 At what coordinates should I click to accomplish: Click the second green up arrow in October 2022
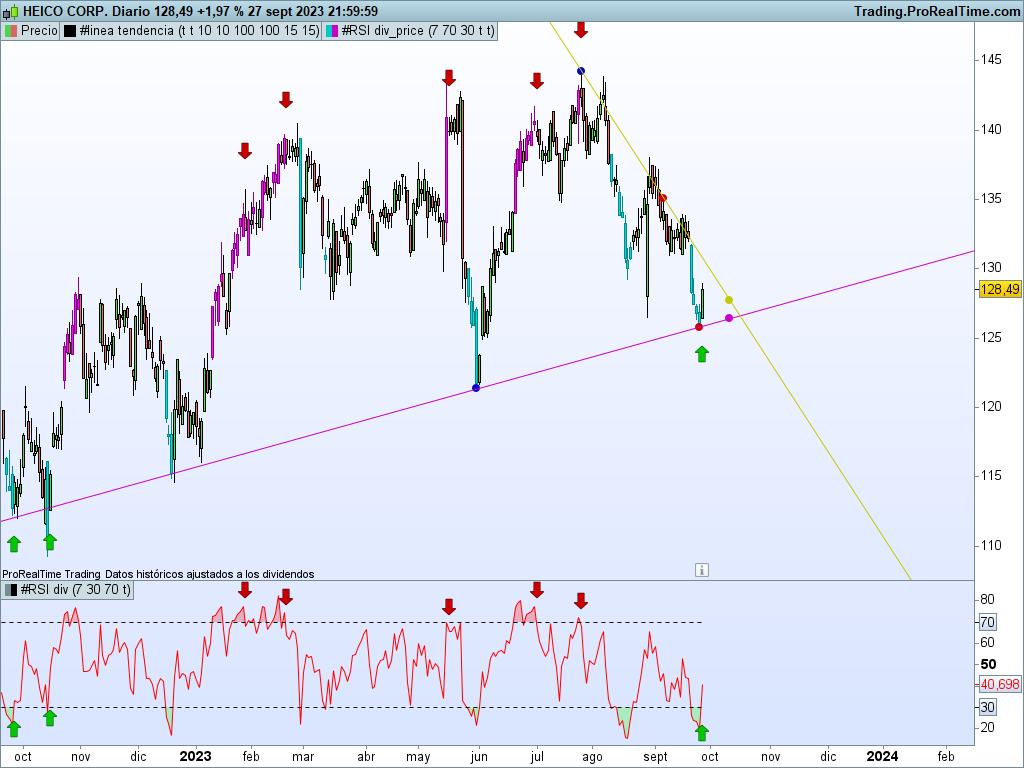point(50,541)
